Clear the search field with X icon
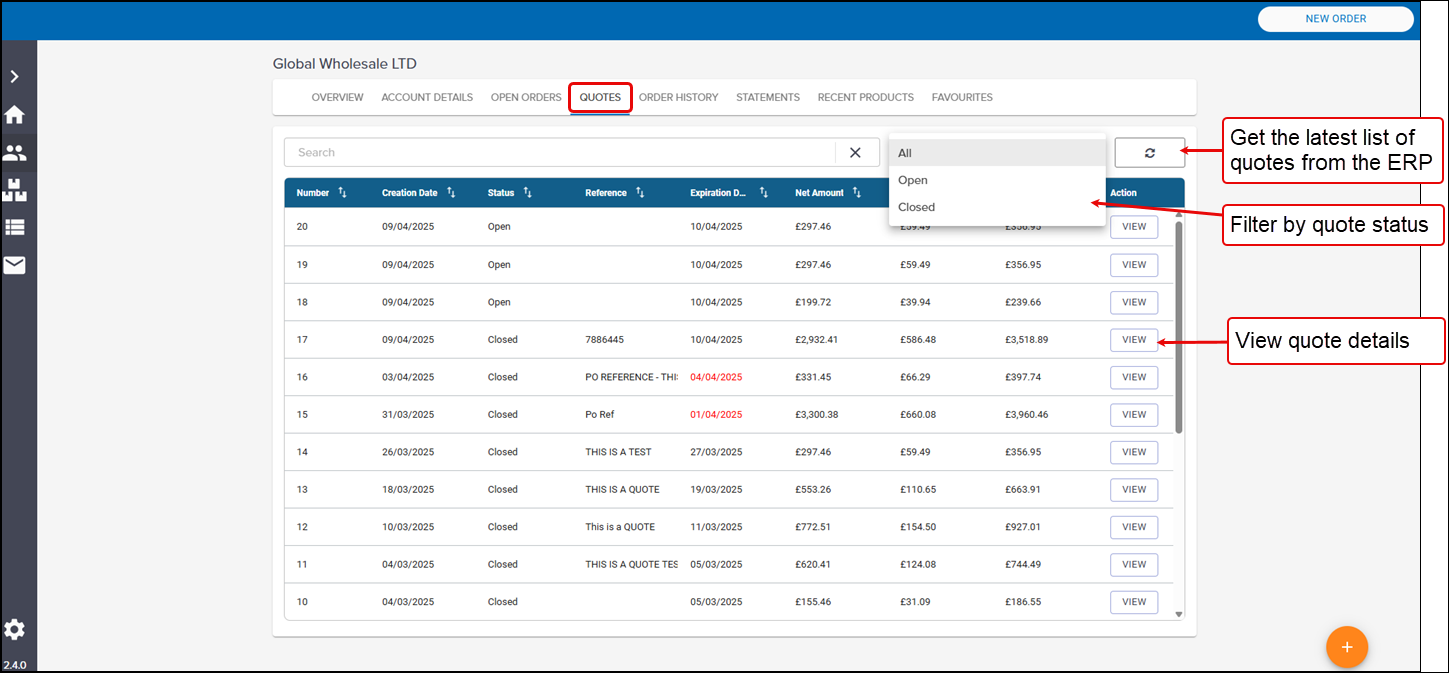 pos(855,153)
